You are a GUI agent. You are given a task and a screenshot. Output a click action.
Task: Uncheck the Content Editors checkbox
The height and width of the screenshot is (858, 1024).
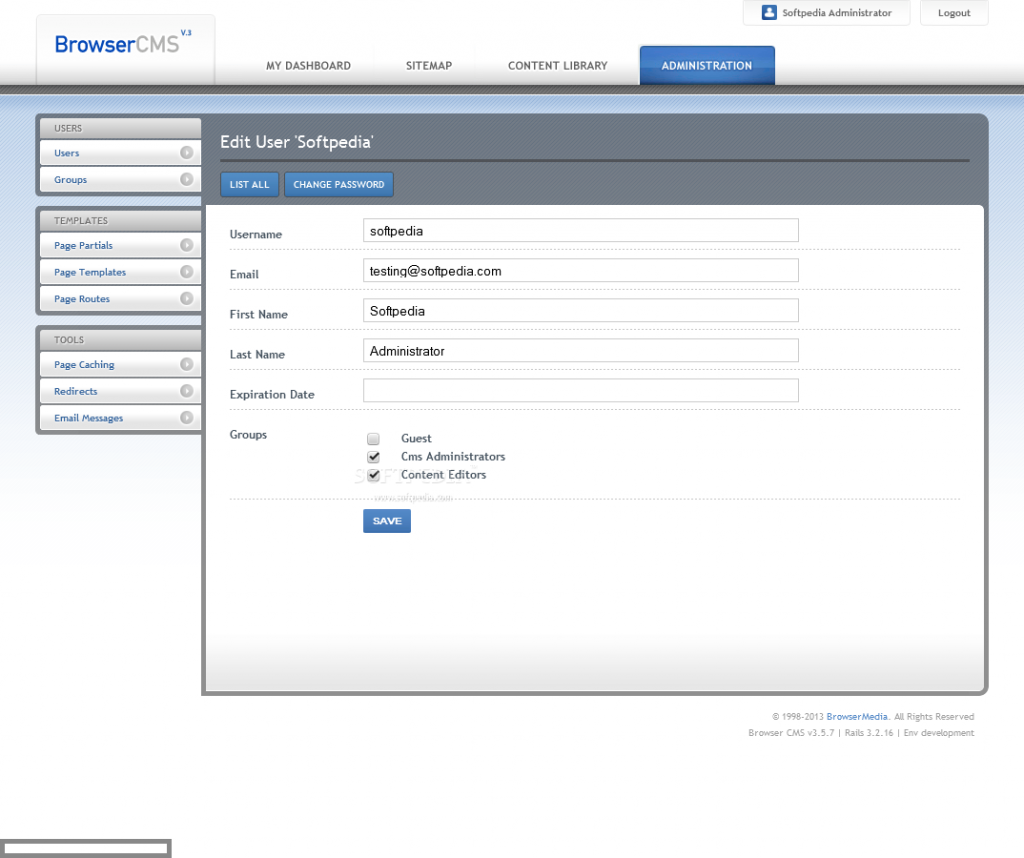click(x=374, y=475)
